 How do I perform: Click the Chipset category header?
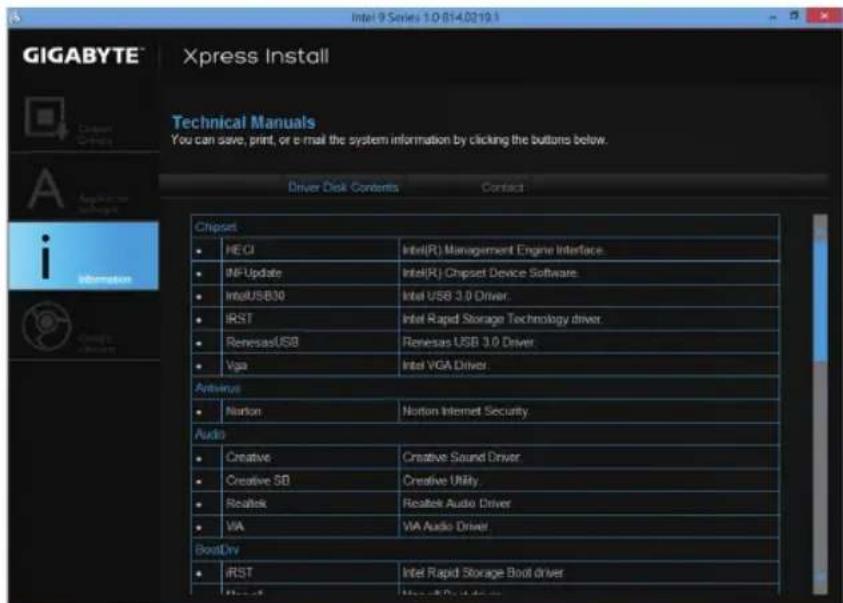click(x=216, y=227)
